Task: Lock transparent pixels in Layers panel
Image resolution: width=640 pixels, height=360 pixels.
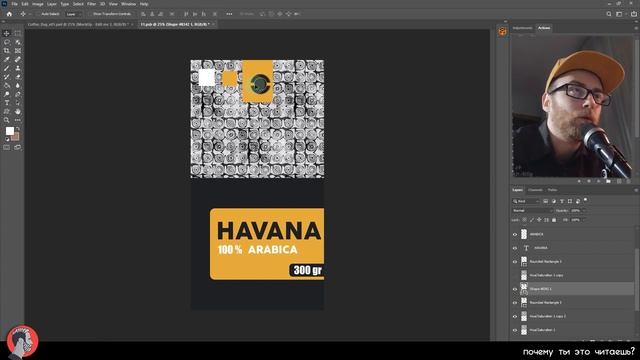Action: 524,220
